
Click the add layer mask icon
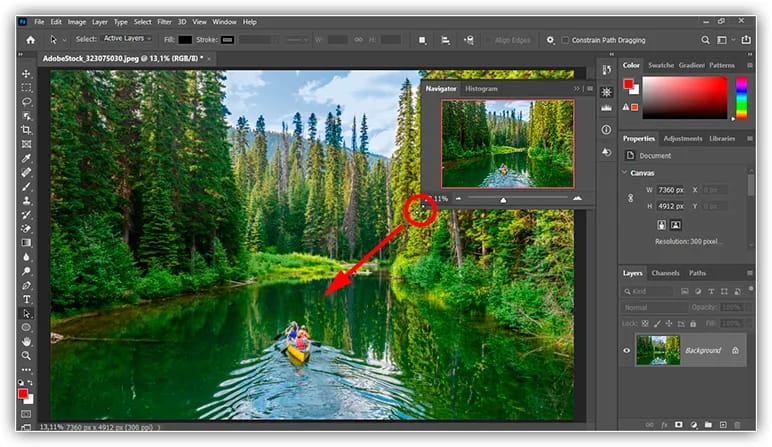pos(679,424)
